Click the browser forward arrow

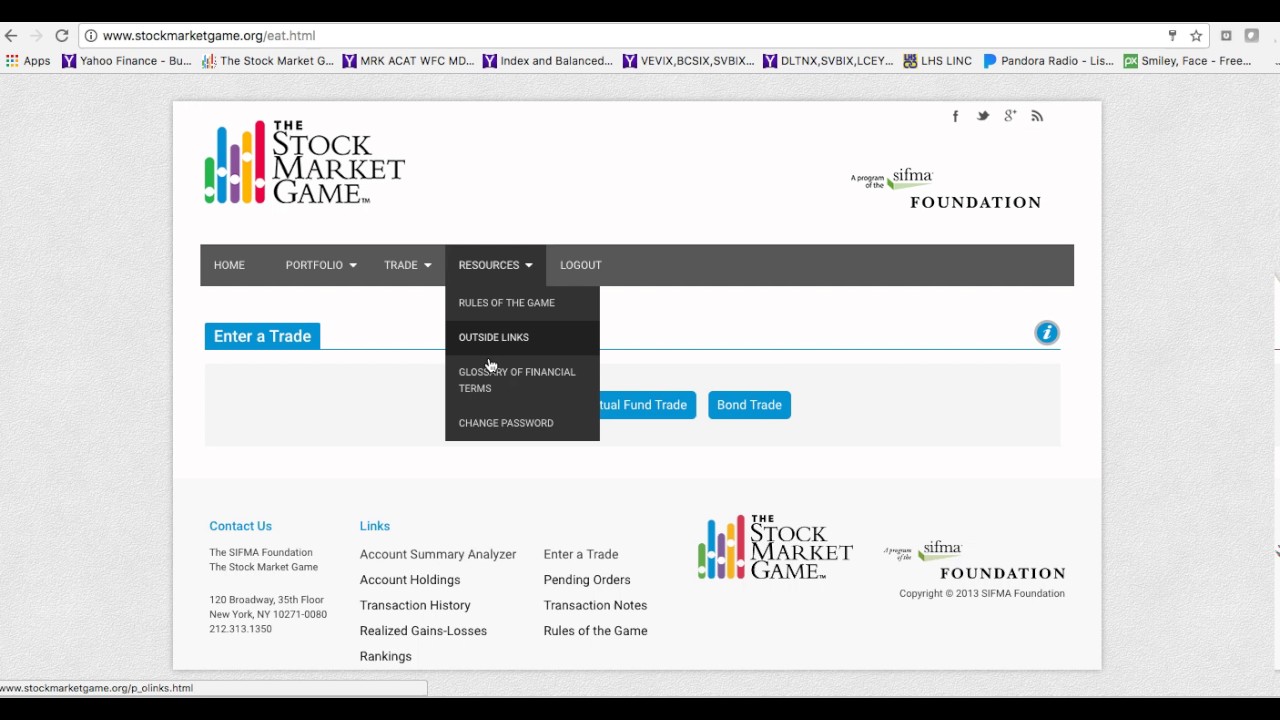pos(37,35)
